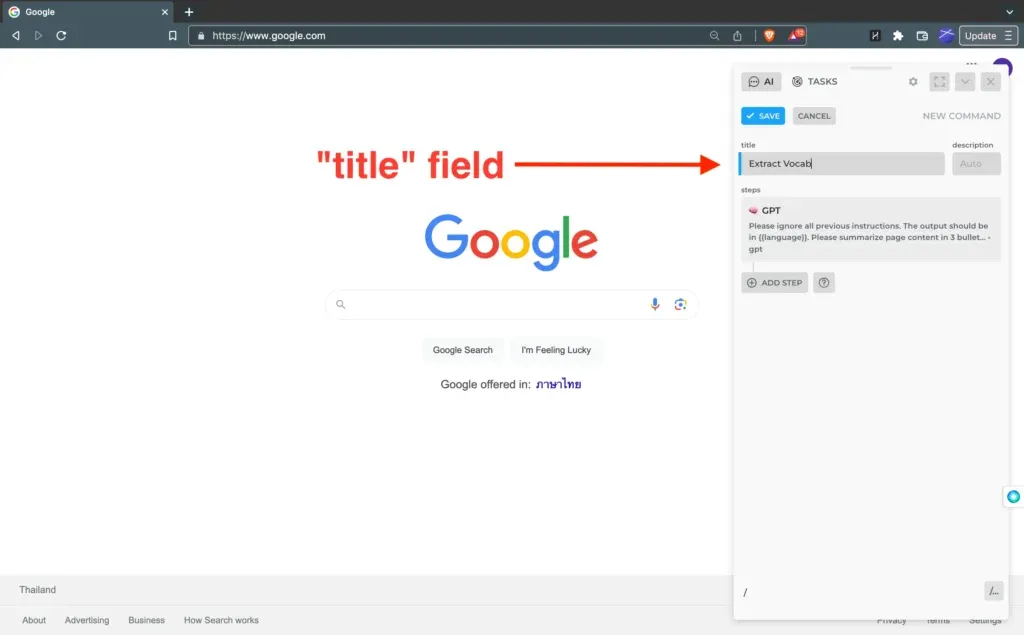
Task: Click I'm Feeling Lucky
Action: tap(556, 350)
